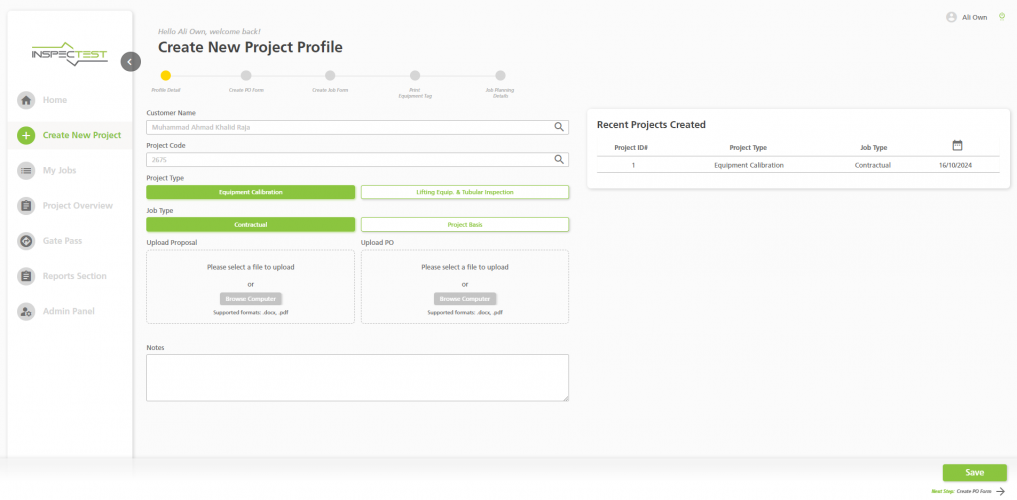1017x500 pixels.
Task: Choose Project Basis job type
Action: coord(465,224)
